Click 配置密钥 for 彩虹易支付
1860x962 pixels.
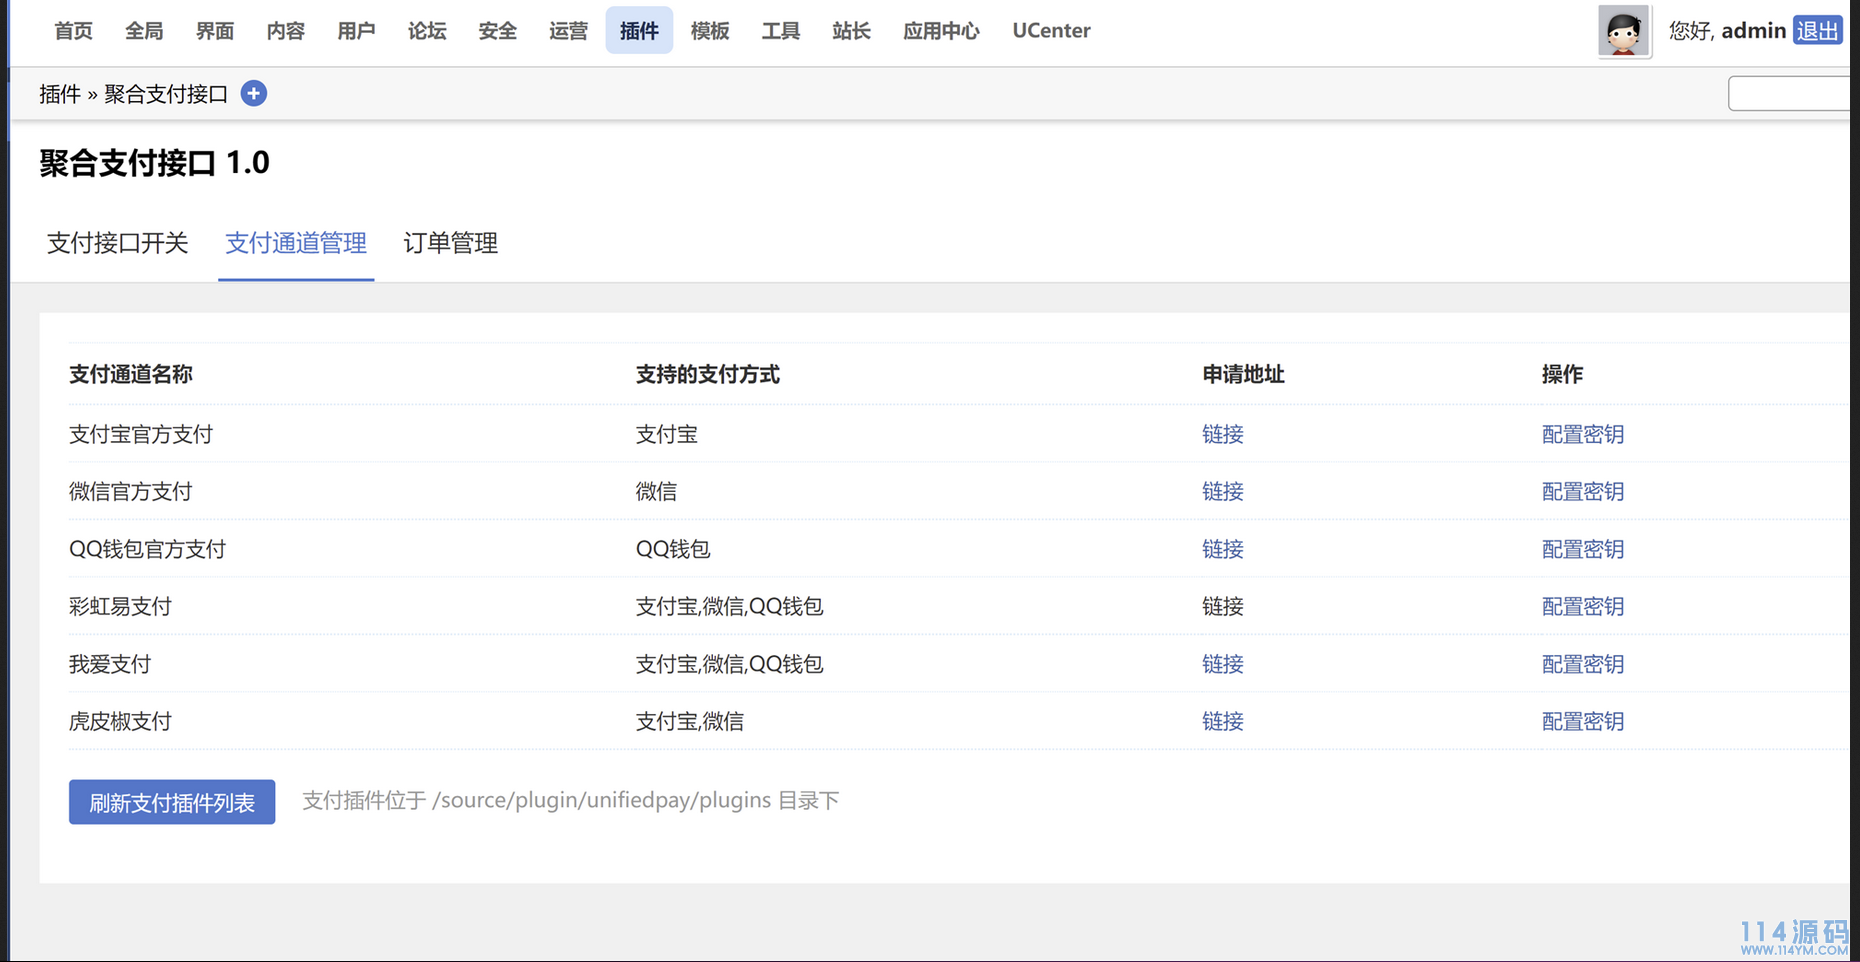[1583, 606]
